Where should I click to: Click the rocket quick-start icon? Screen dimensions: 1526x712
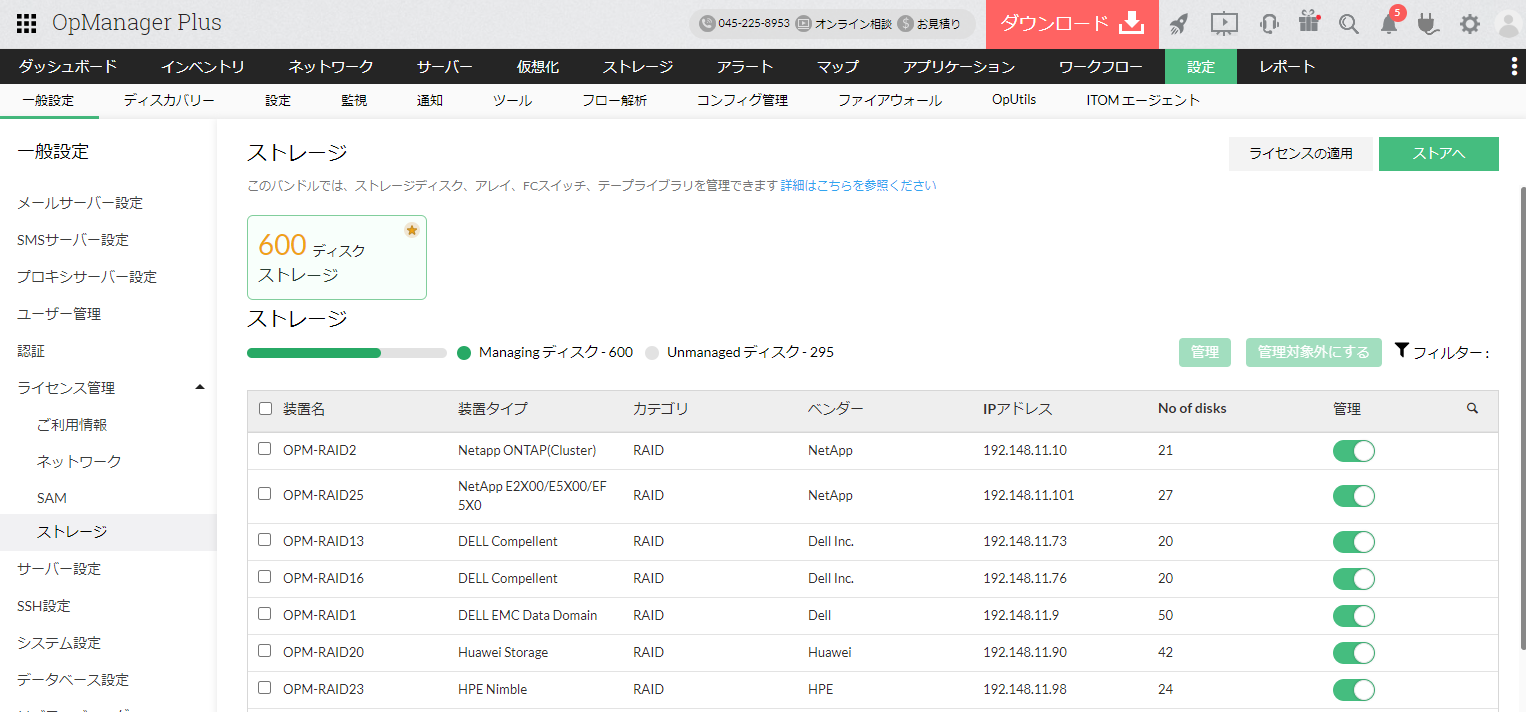click(x=1179, y=24)
